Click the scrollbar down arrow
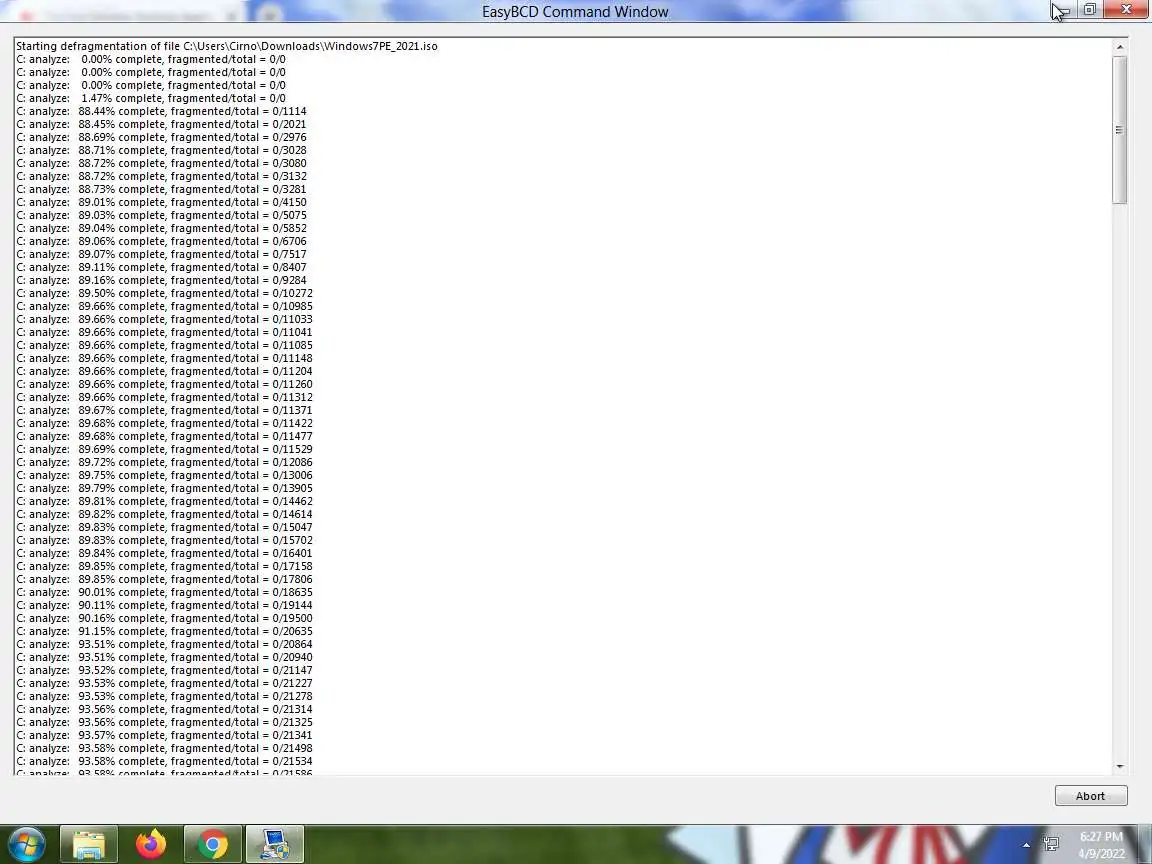 pyautogui.click(x=1120, y=766)
